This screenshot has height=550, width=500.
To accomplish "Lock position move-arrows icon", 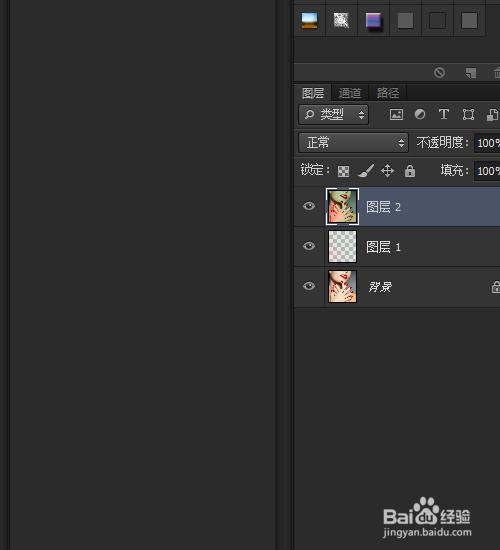I will coord(387,171).
